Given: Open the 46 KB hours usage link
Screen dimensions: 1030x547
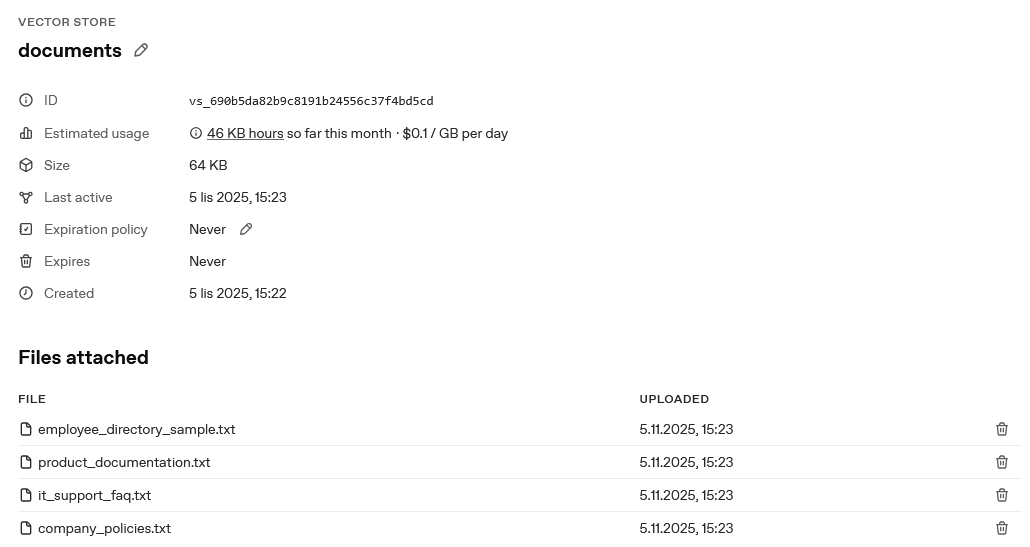Looking at the screenshot, I should click(245, 133).
